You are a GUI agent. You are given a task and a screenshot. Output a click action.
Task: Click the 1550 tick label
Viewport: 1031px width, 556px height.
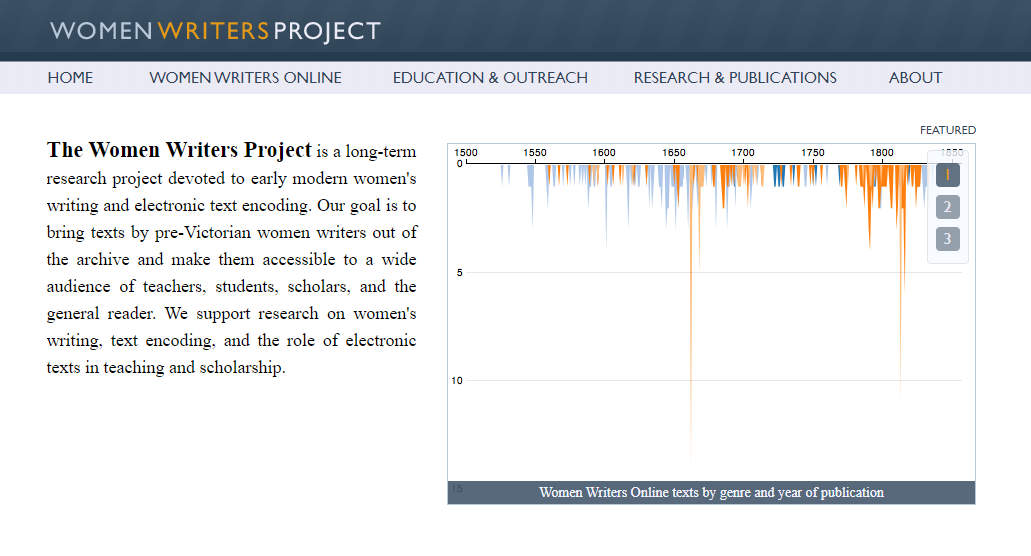535,152
